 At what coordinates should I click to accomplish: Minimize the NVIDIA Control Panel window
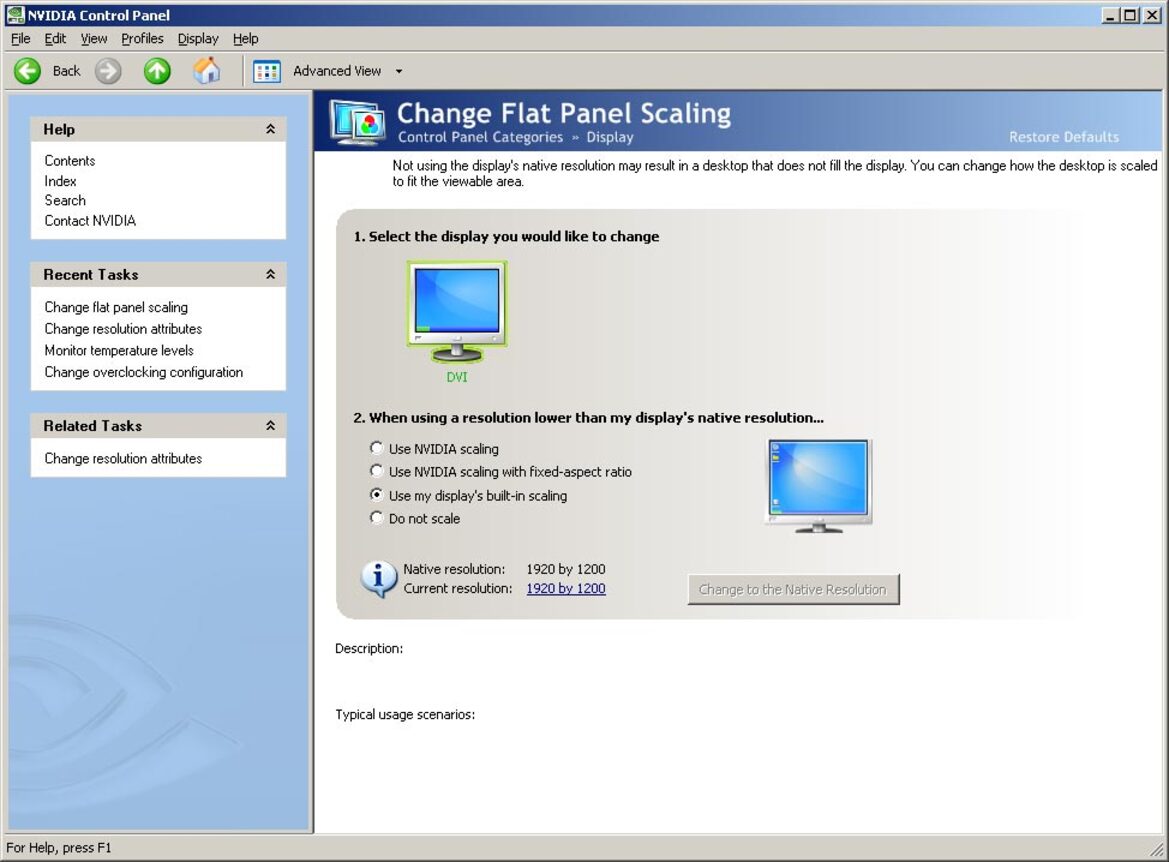tap(1111, 15)
